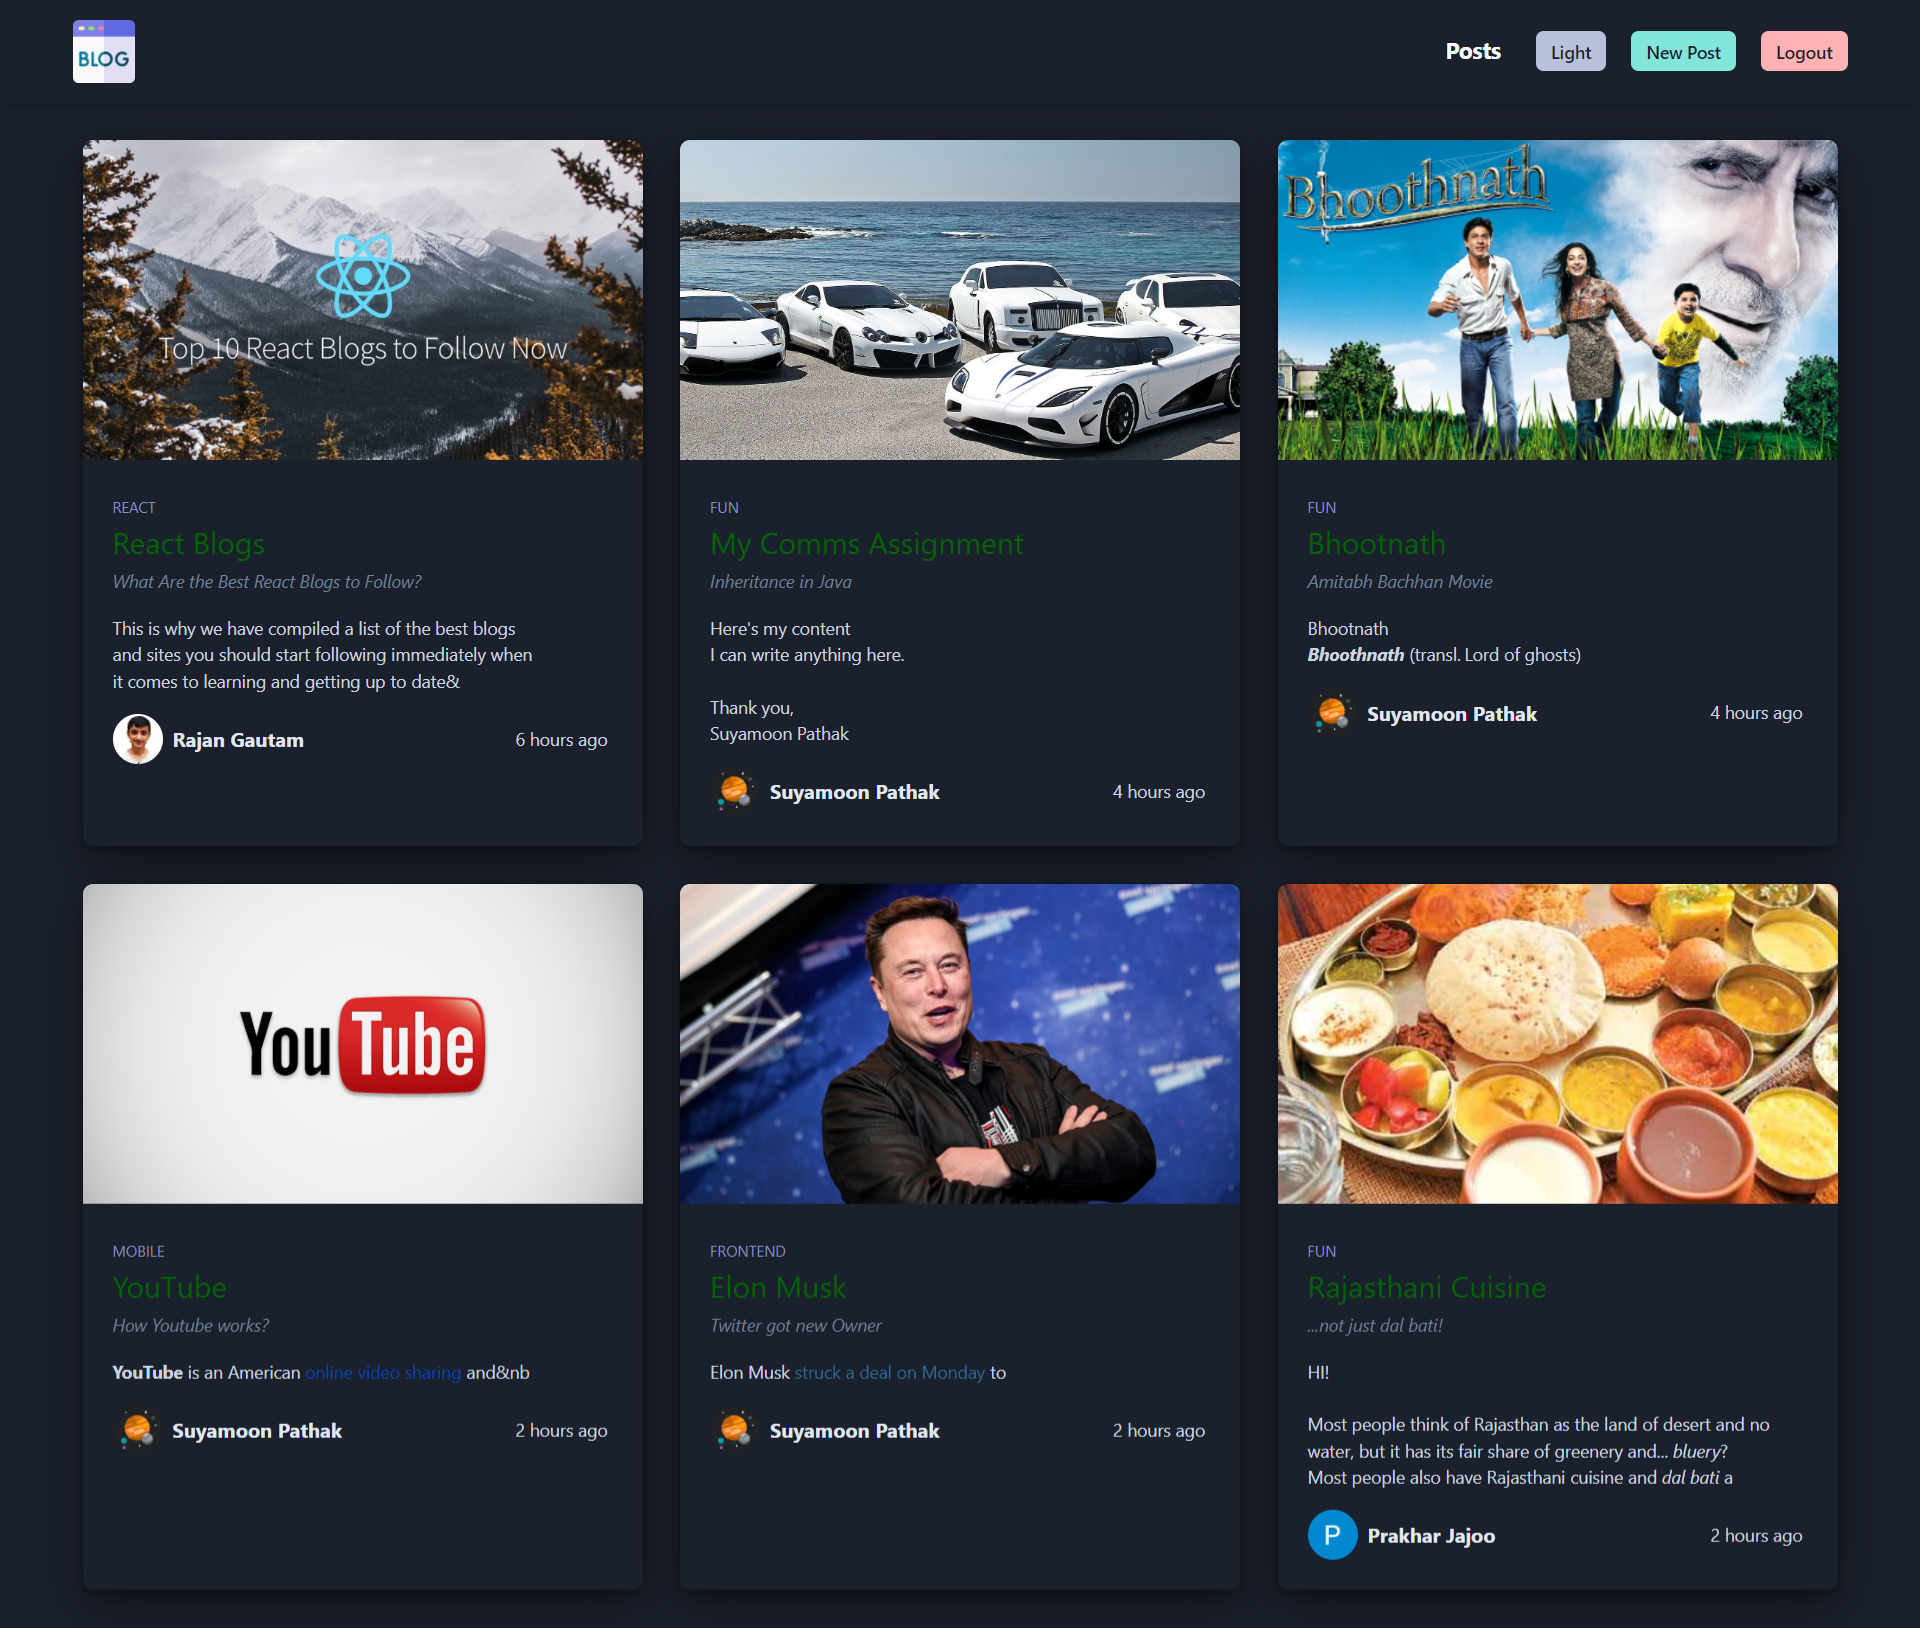
Task: Click Suyamoon Pathak's avatar on YouTube post
Action: click(x=137, y=1430)
